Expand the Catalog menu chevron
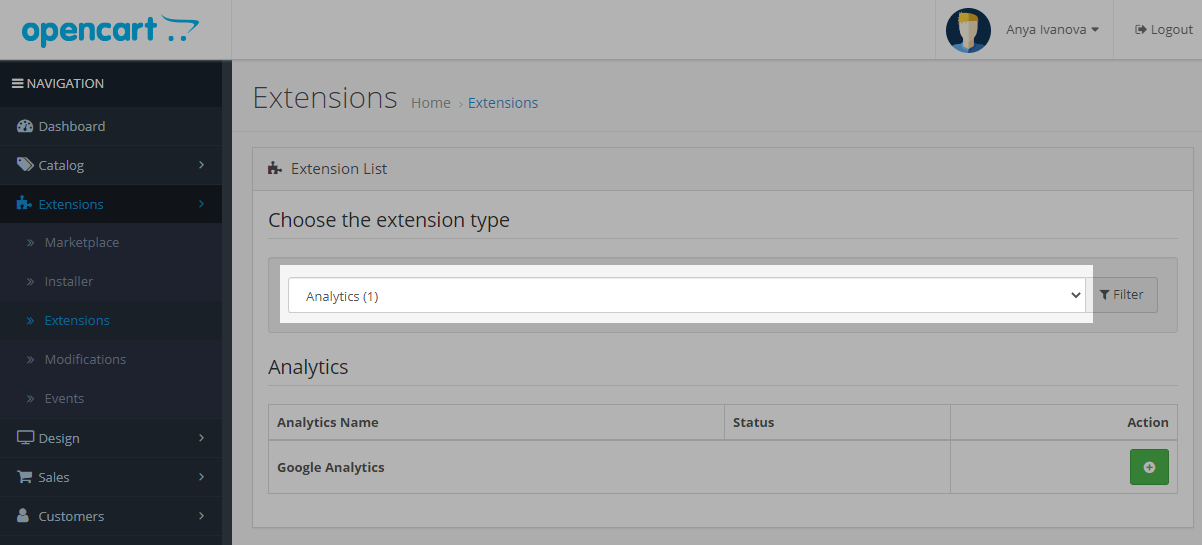Screen dimensions: 1202x545 tap(201, 165)
